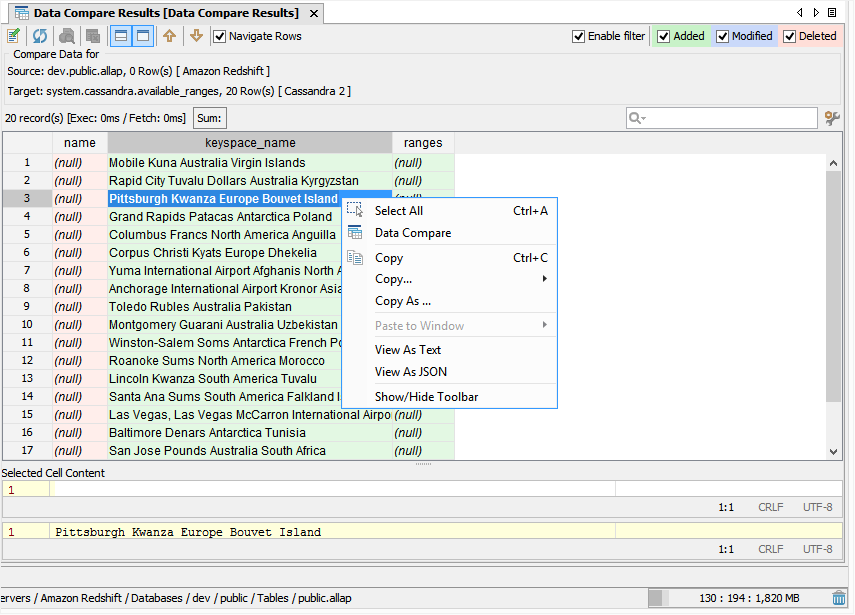Toggle the Modified rows filter checkbox
This screenshot has width=855, height=615.
722,37
